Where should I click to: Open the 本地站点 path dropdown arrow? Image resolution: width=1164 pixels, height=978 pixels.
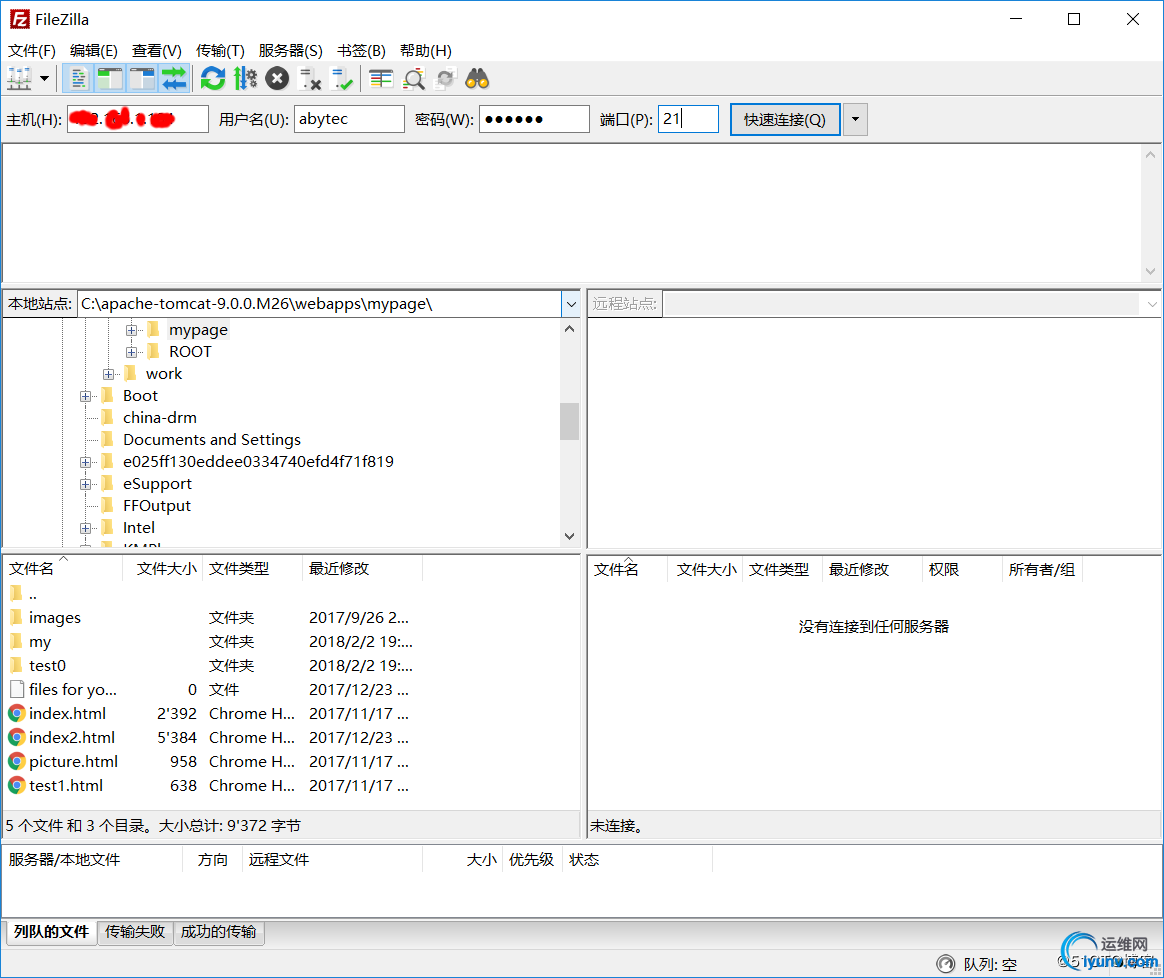(x=571, y=304)
